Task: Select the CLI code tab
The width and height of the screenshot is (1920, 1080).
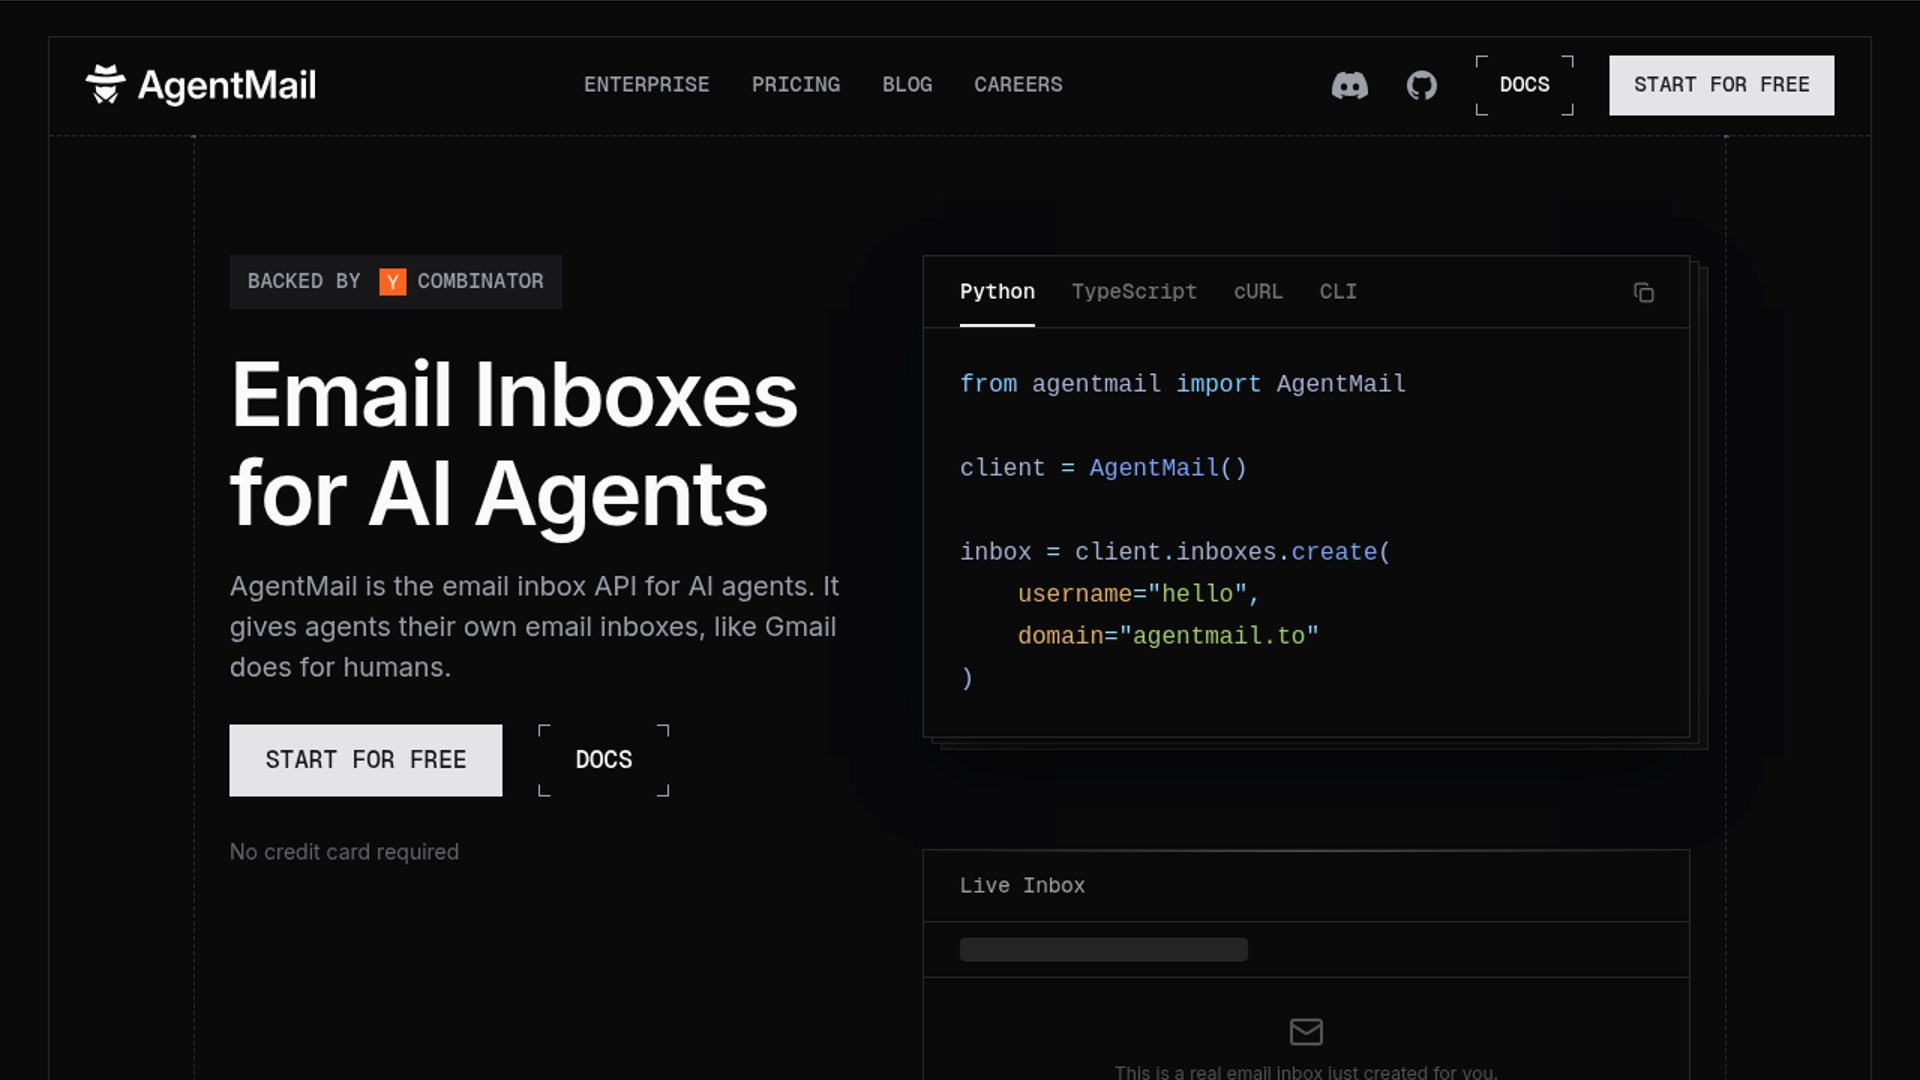Action: point(1337,292)
